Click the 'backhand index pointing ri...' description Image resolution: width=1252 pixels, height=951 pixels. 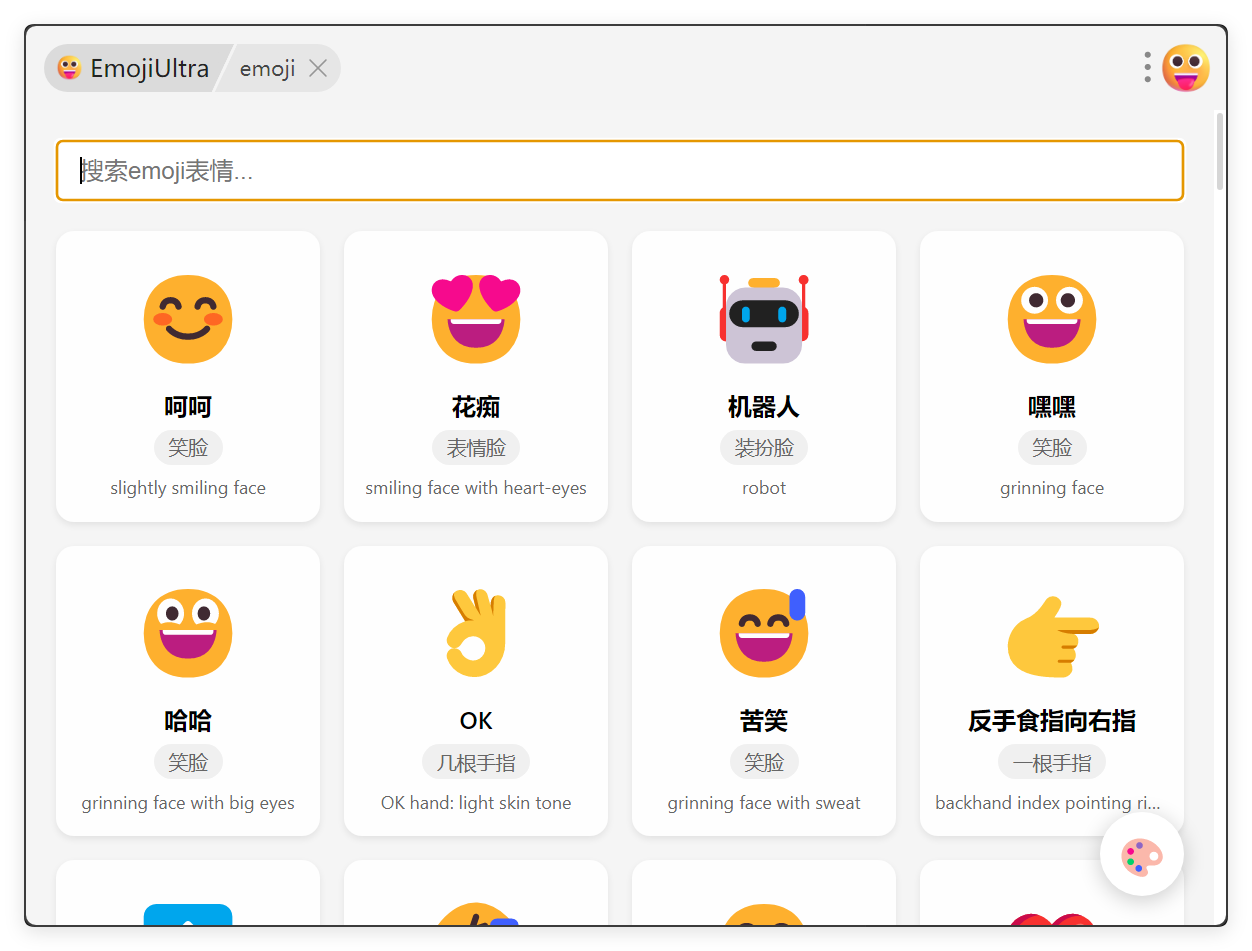[1048, 803]
